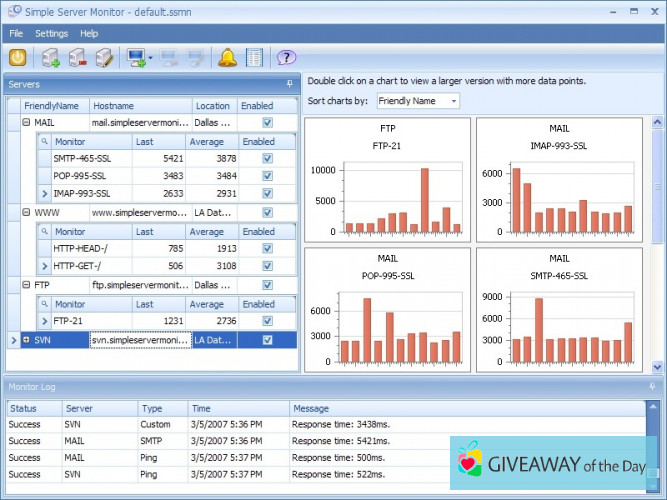Click the report sheet toolbar icon
667x500 pixels.
[254, 58]
